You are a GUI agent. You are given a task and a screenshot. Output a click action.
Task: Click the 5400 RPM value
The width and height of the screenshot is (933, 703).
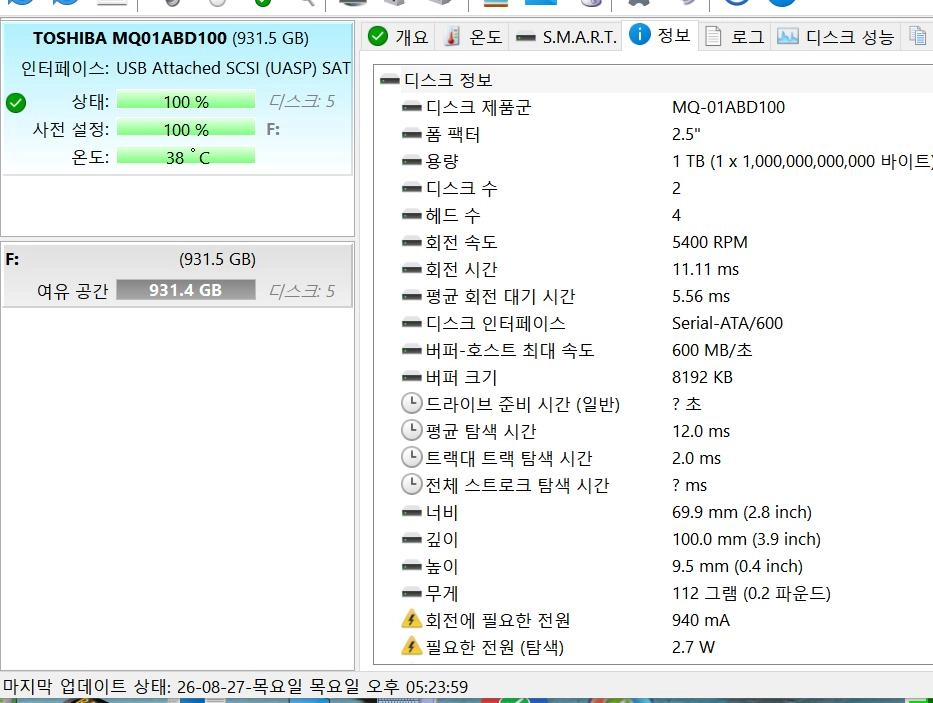pyautogui.click(x=709, y=242)
